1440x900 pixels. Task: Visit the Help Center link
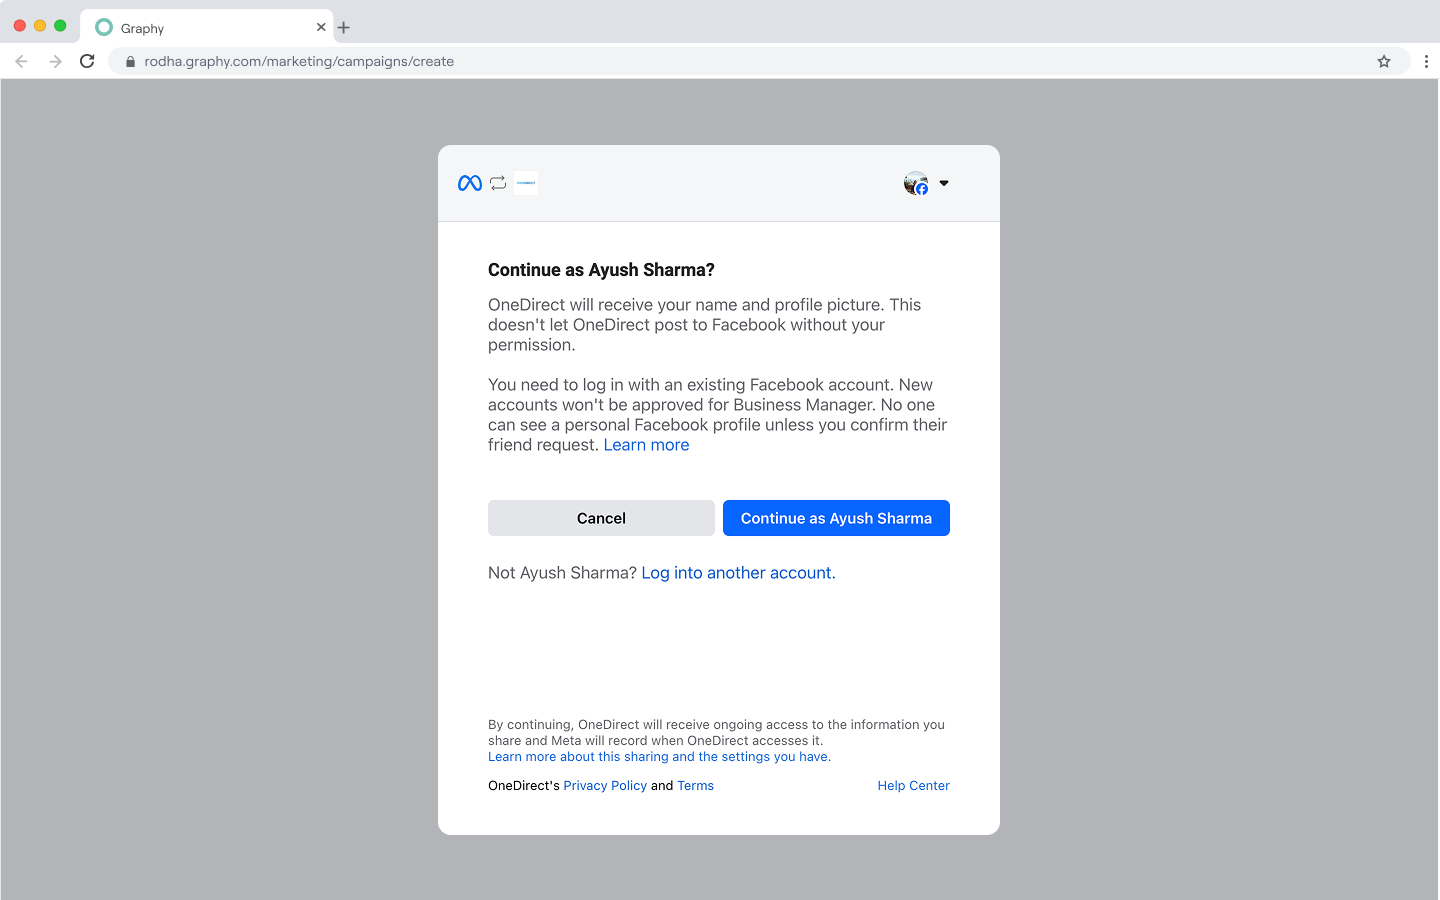coord(913,786)
